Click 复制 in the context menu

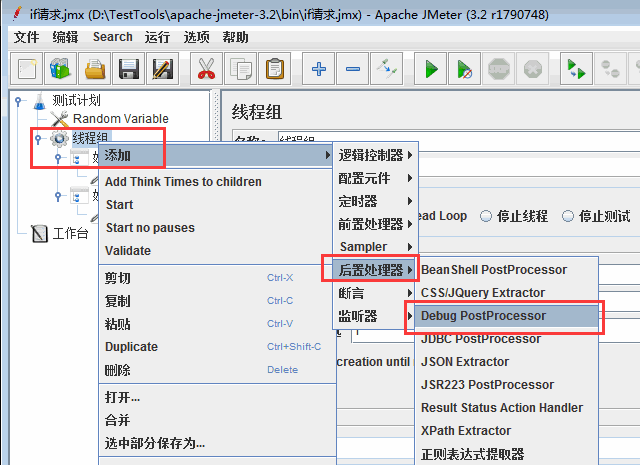[x=216, y=301]
